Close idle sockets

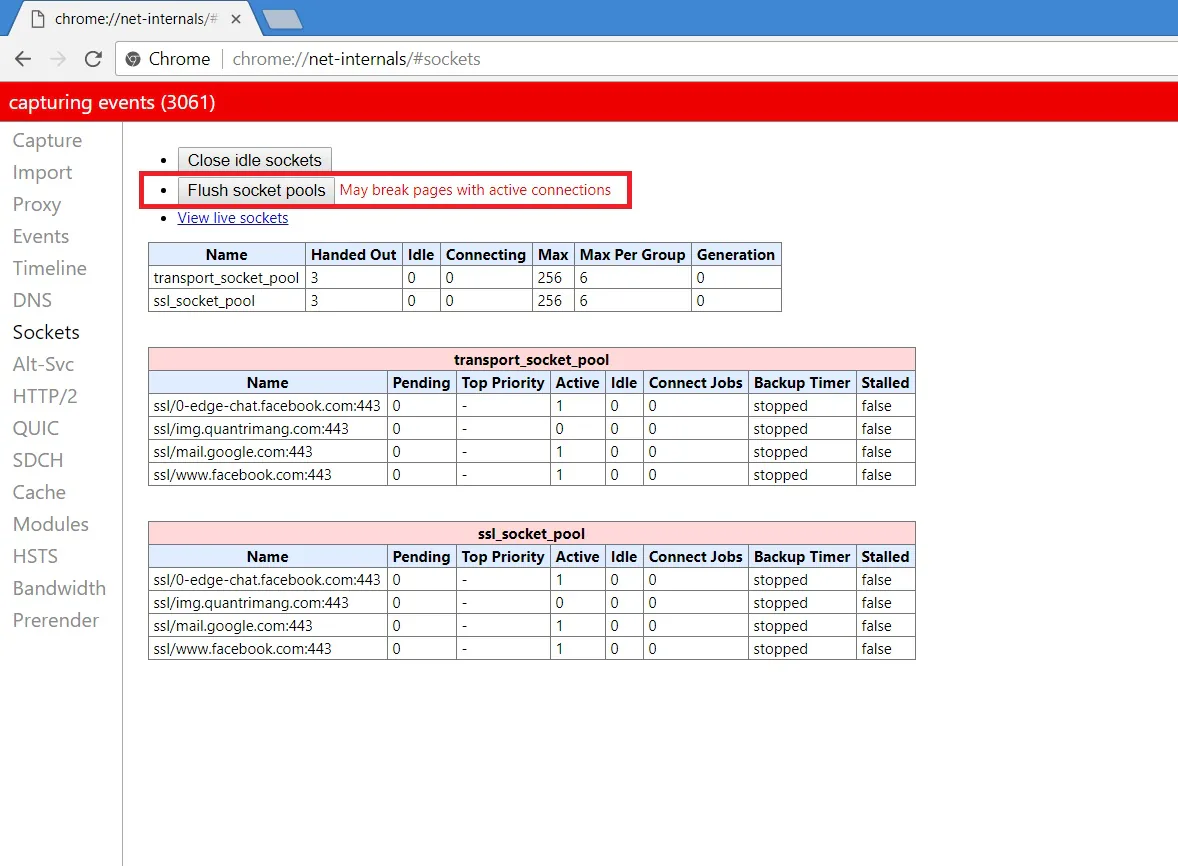[255, 160]
